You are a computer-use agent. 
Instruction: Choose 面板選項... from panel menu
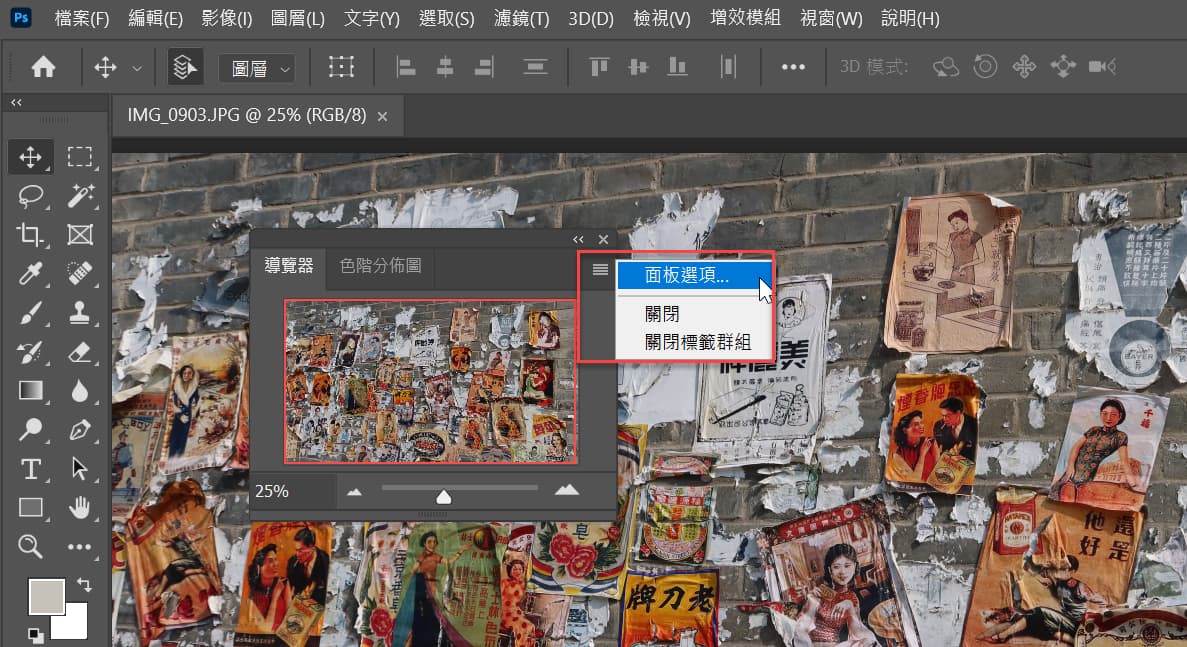[694, 275]
